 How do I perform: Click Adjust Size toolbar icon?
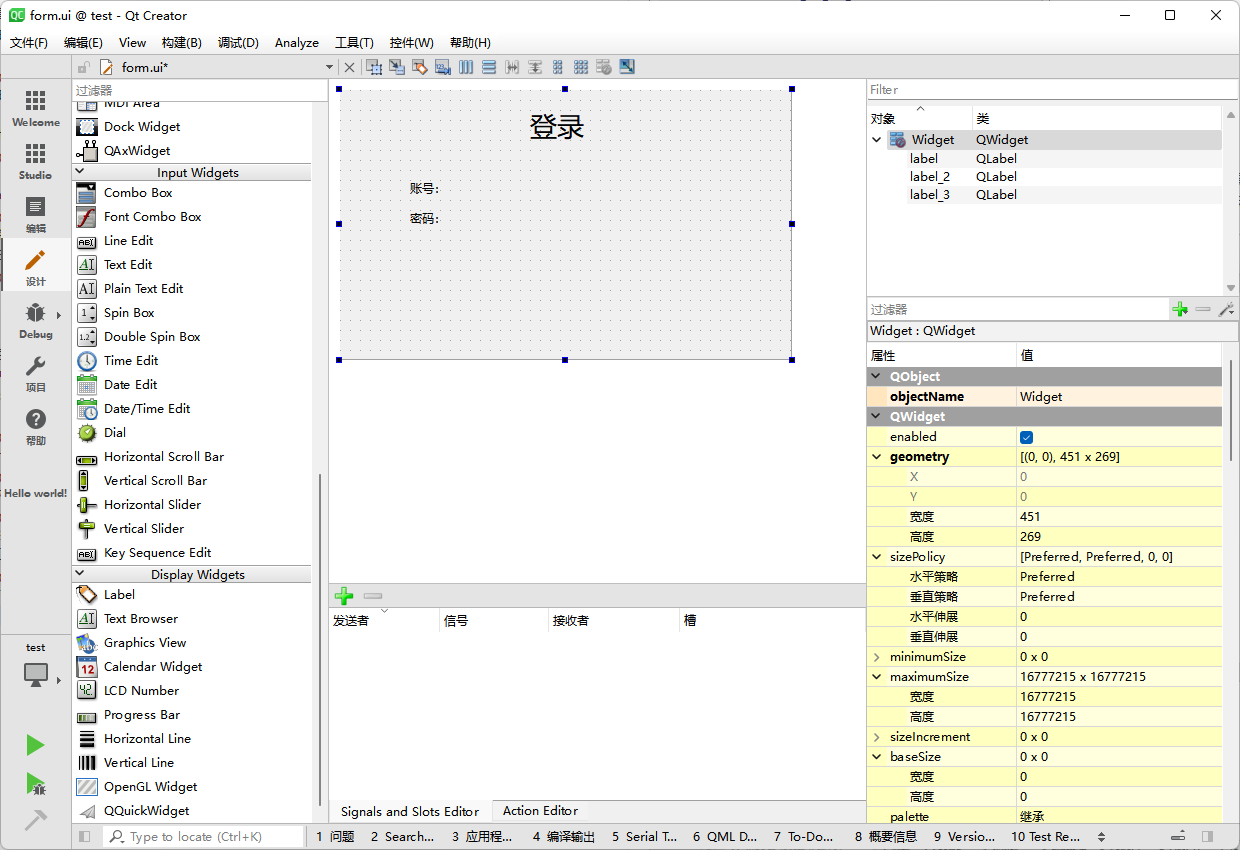click(x=627, y=67)
